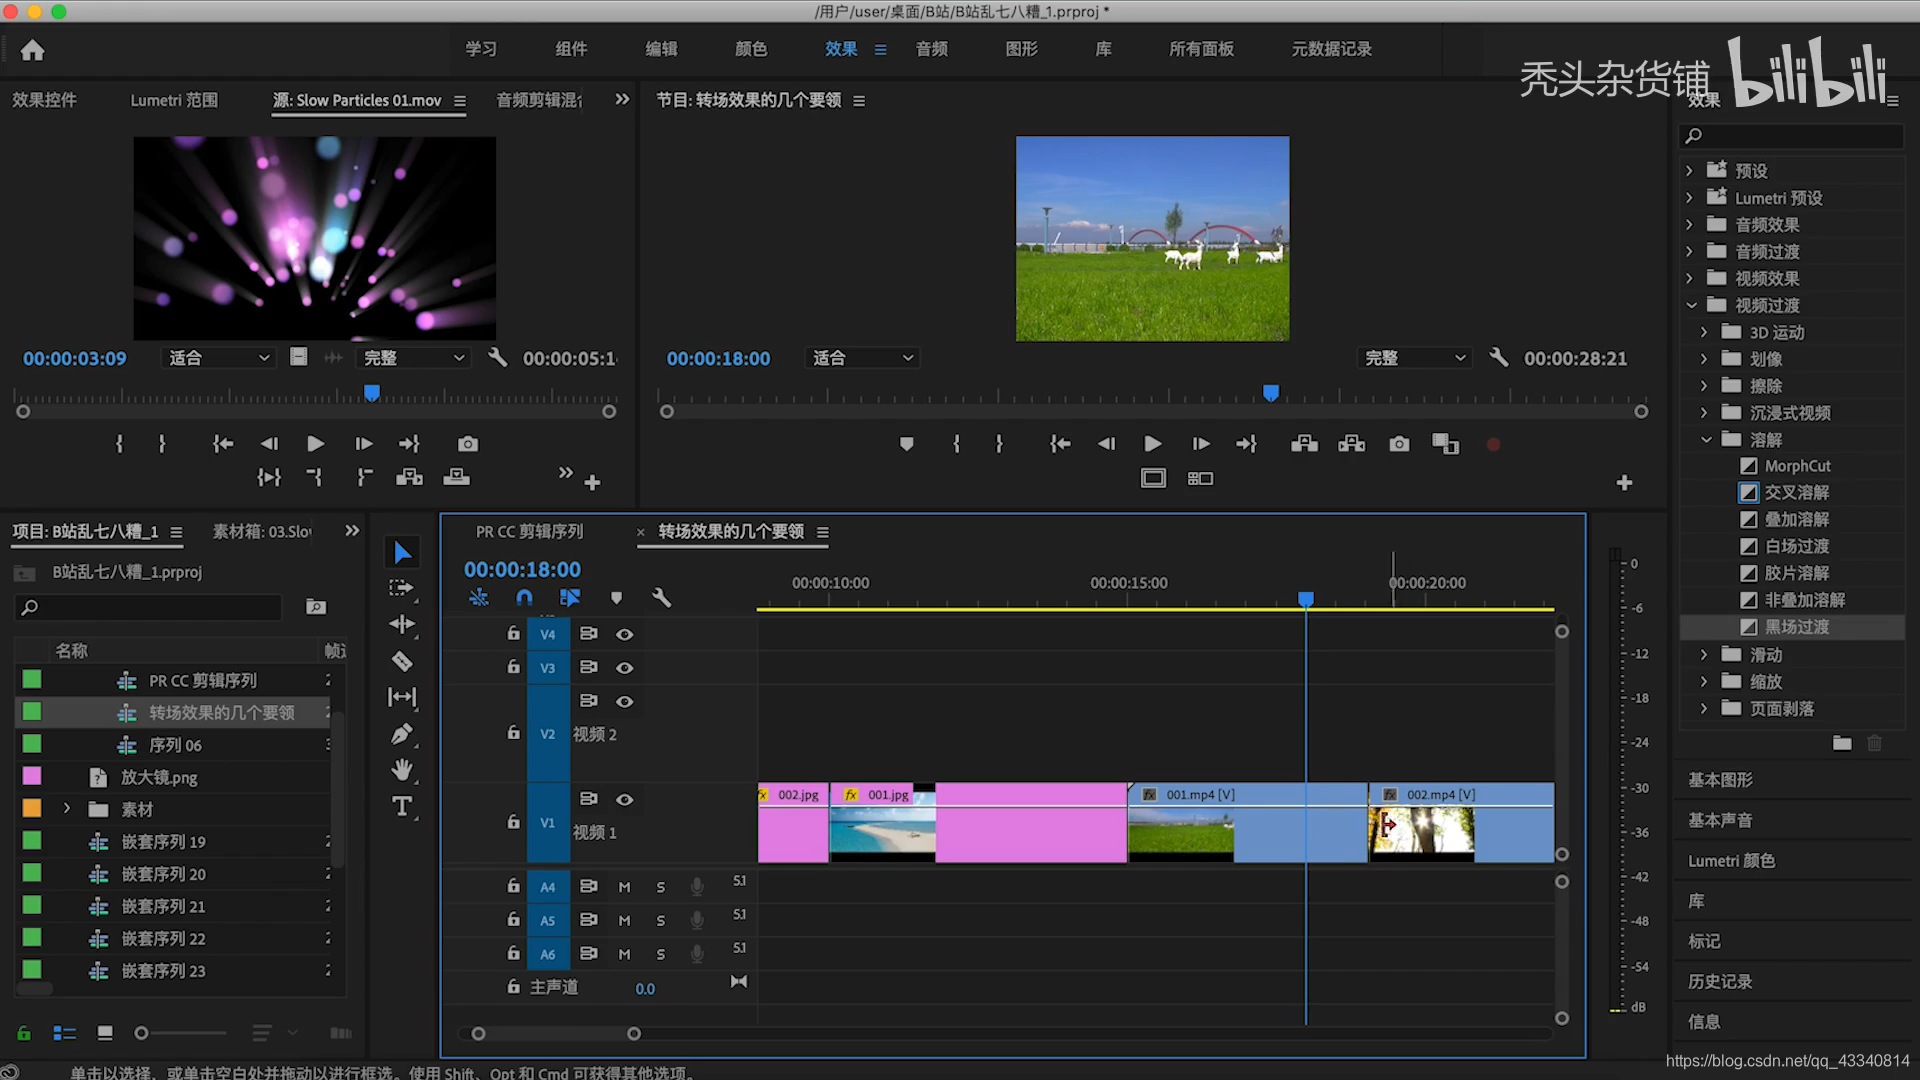
Task: Click the Home icon
Action: click(x=33, y=50)
